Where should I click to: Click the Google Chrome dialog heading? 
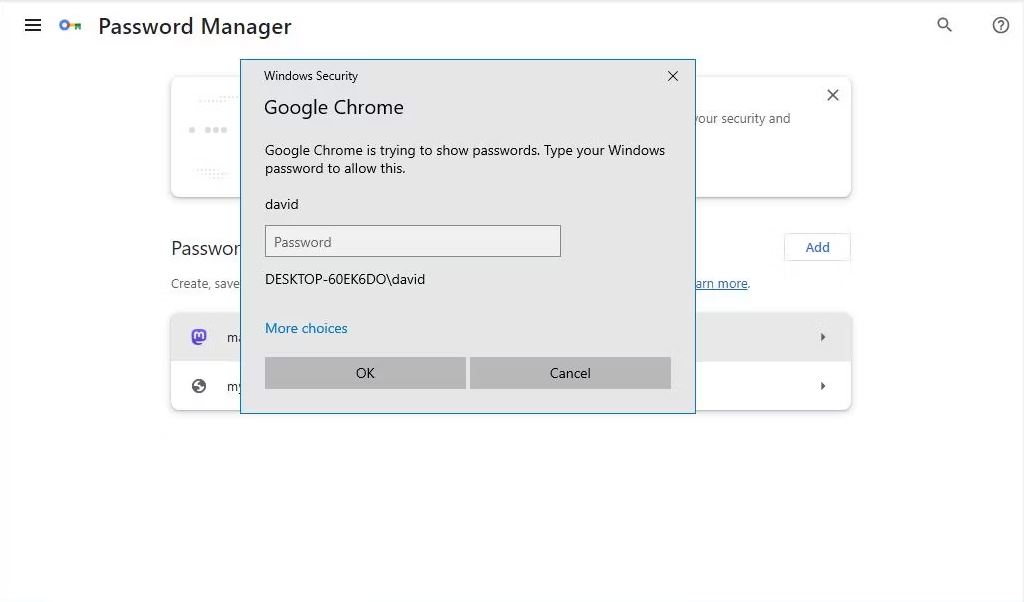tap(334, 107)
